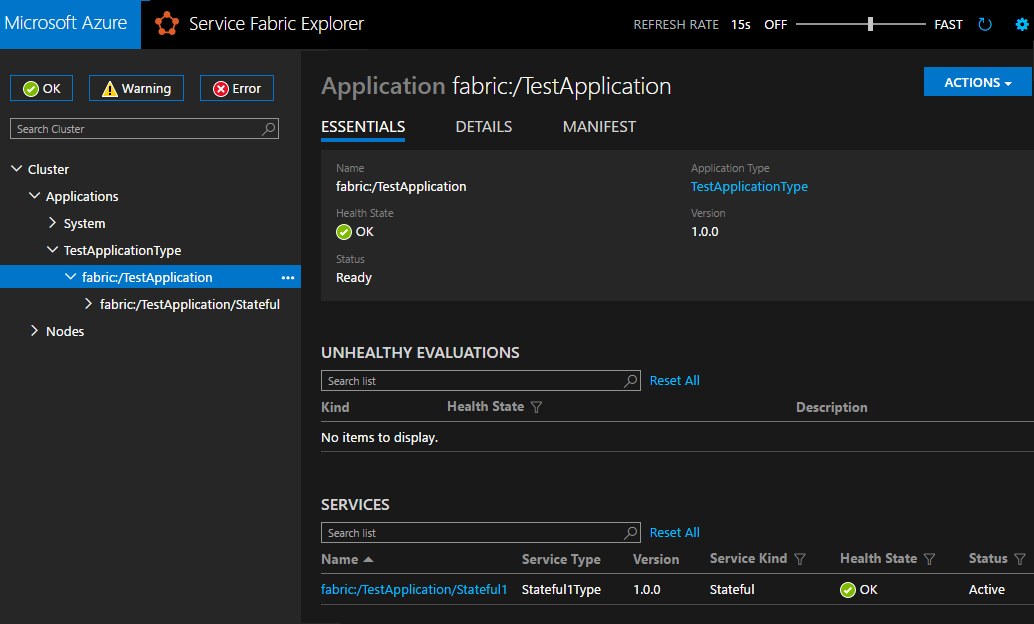Click the Status column filter icon
The image size is (1034, 624).
(1019, 559)
